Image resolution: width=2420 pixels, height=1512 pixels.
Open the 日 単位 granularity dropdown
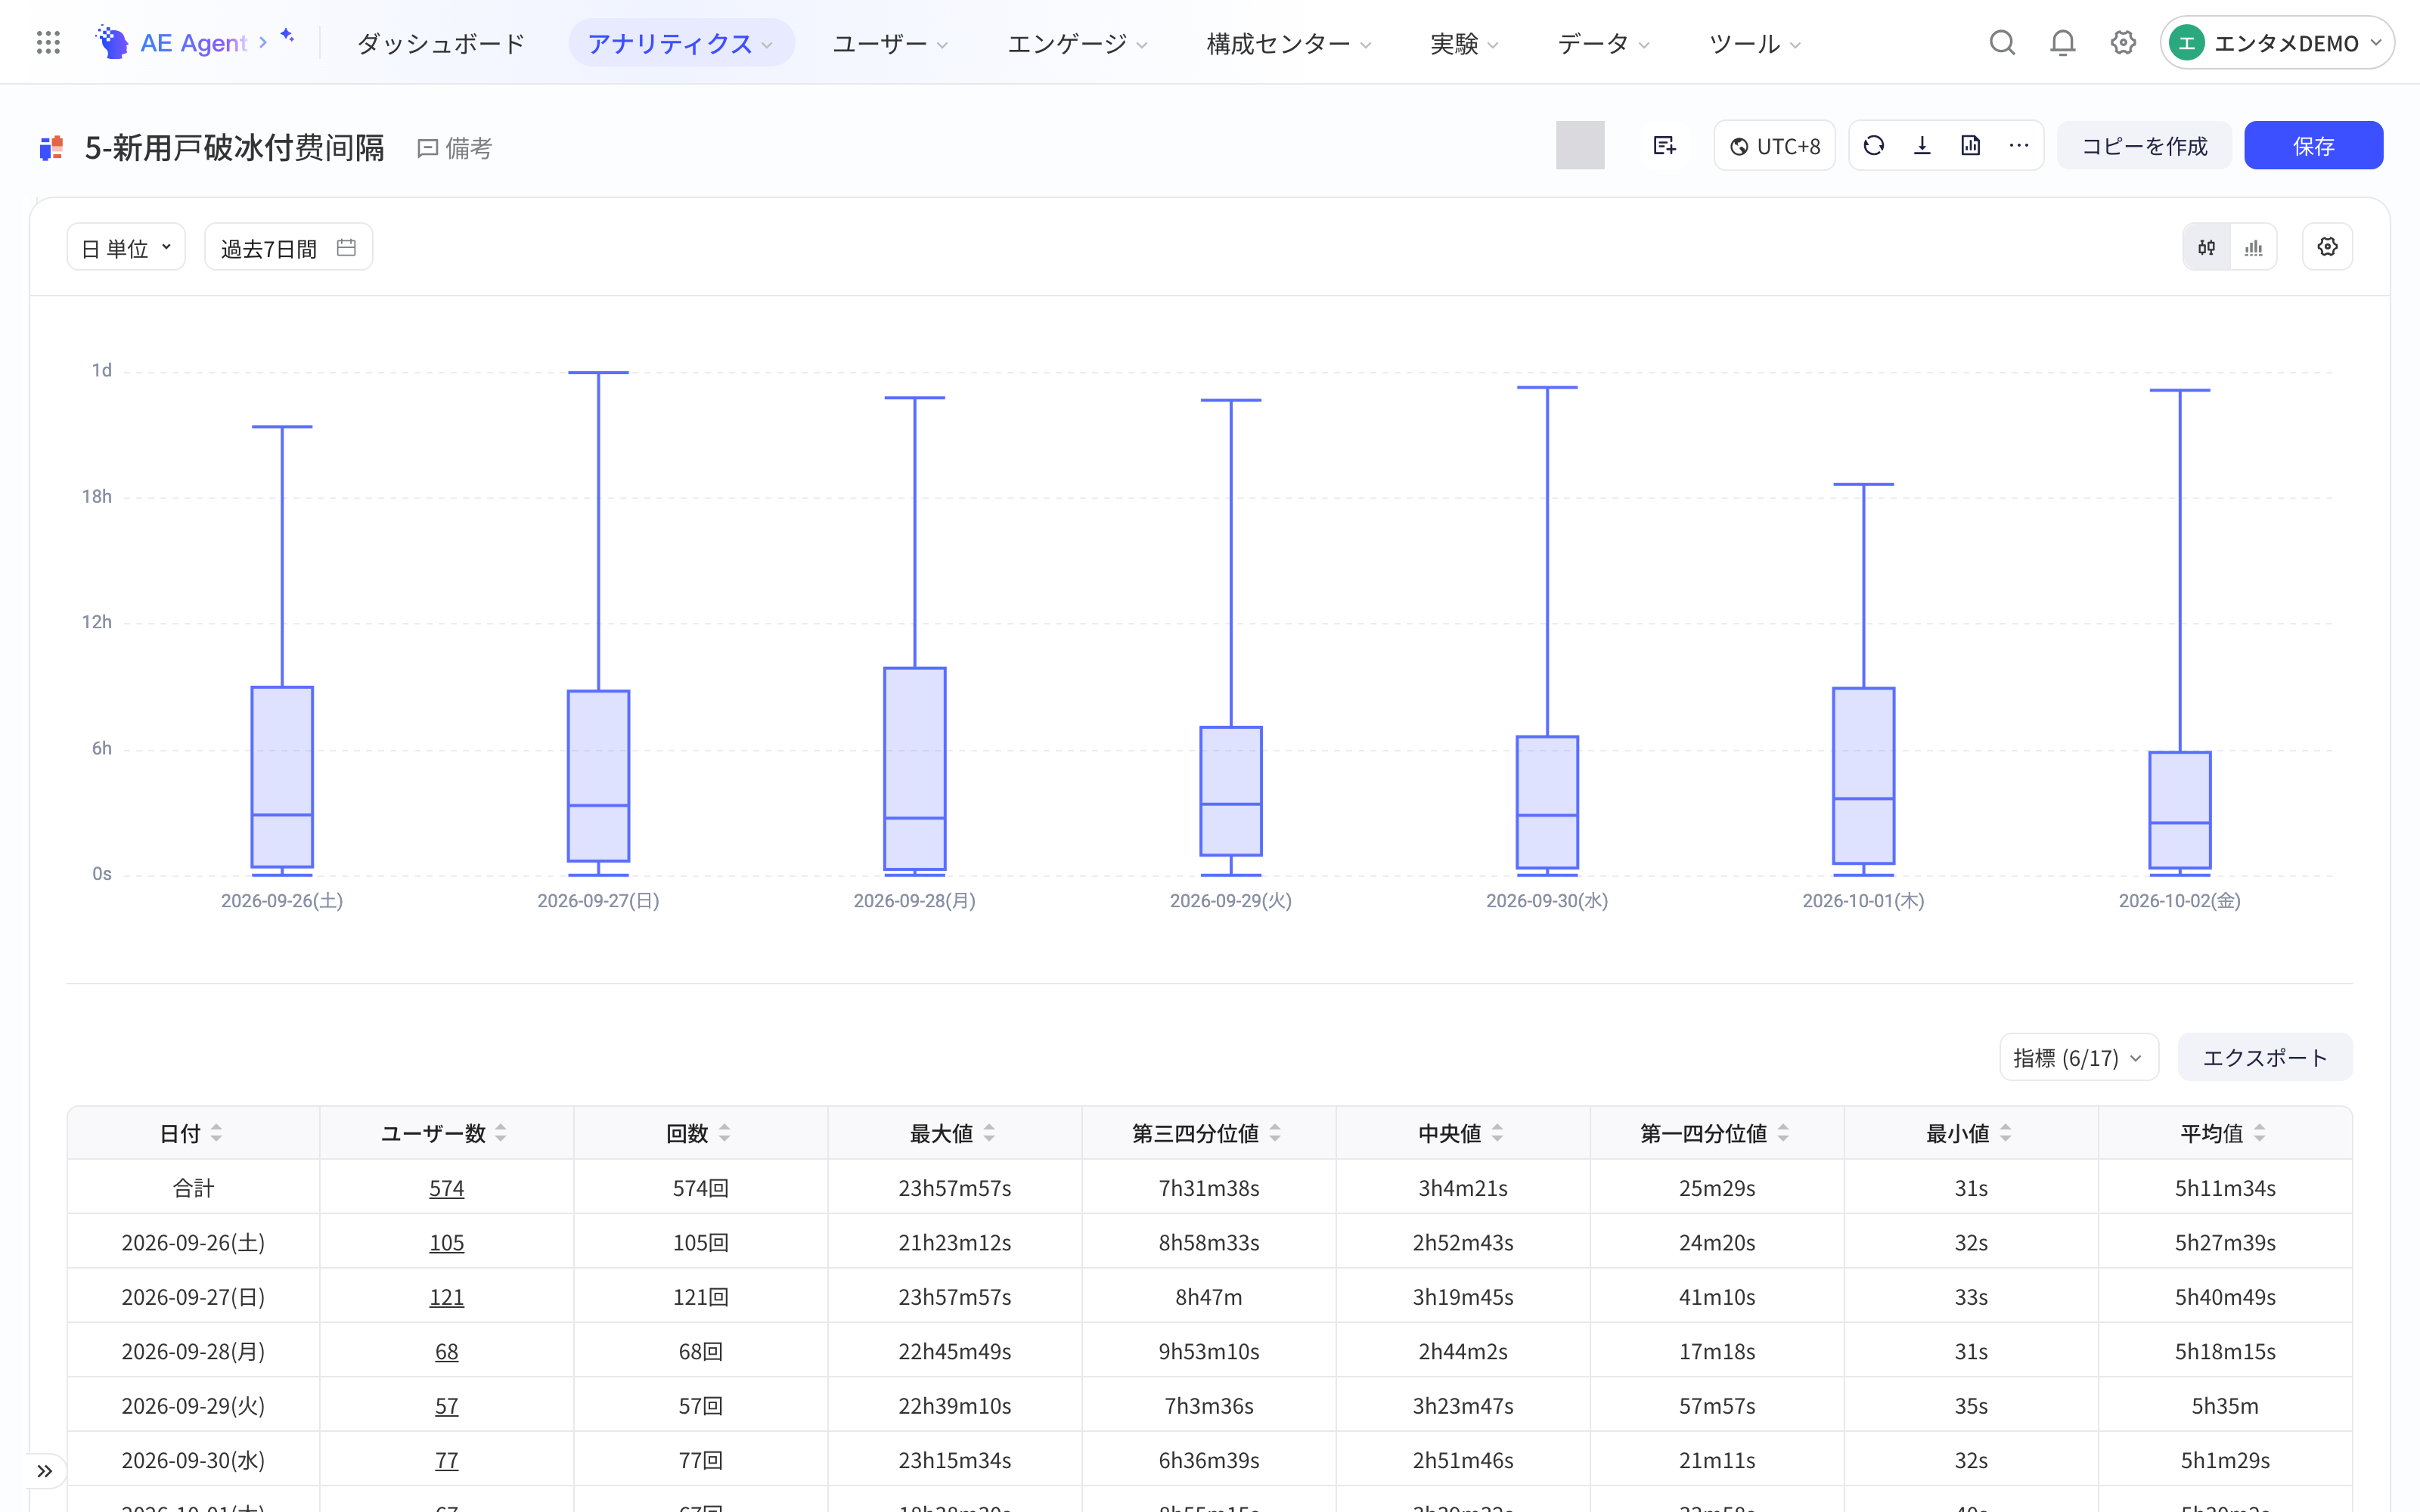(126, 247)
